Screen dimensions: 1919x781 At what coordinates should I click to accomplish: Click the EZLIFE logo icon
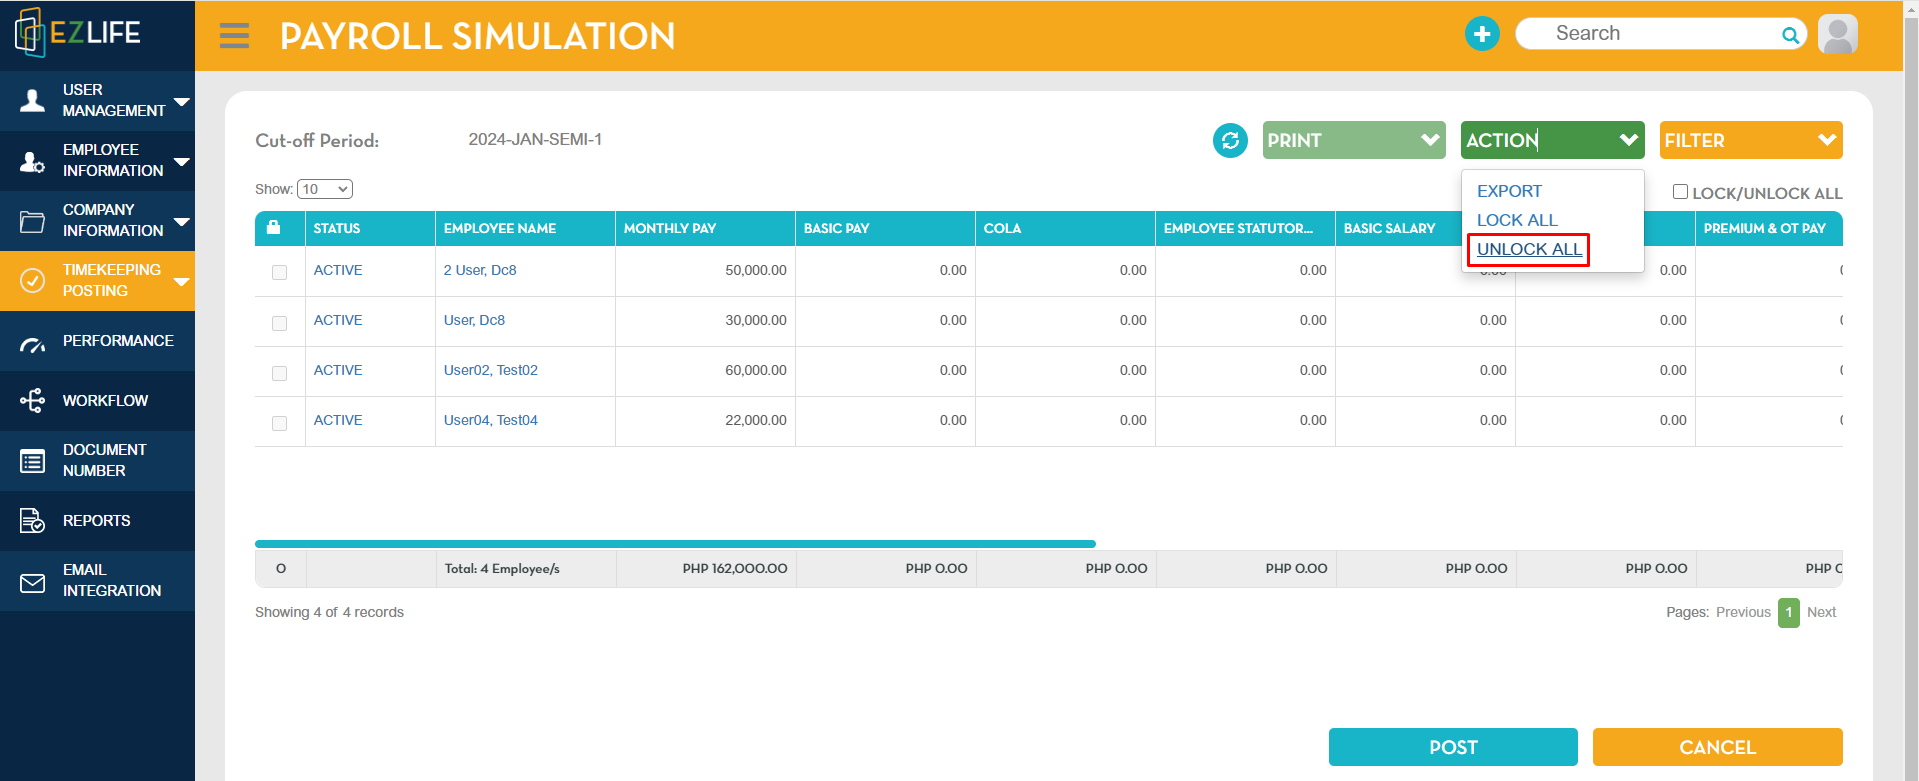tap(30, 32)
